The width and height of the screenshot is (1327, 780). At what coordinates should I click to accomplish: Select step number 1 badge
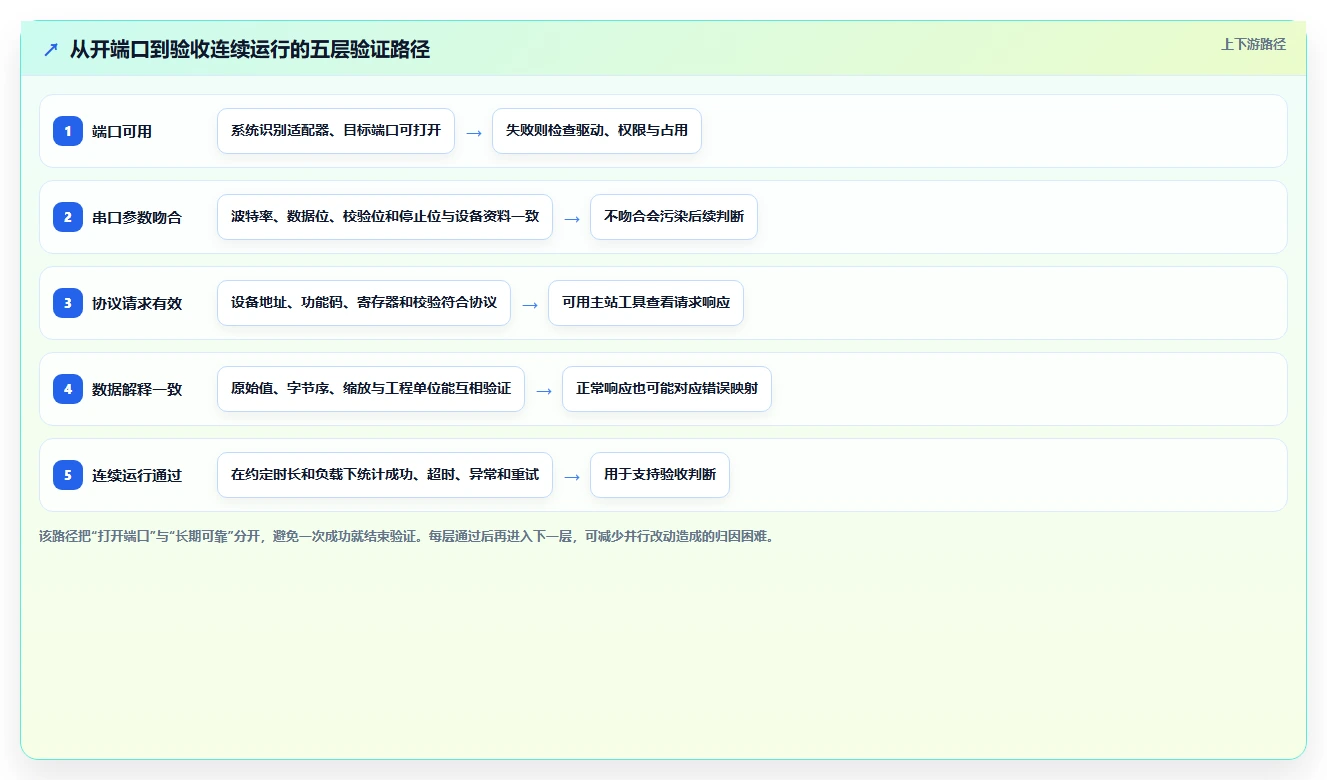68,130
